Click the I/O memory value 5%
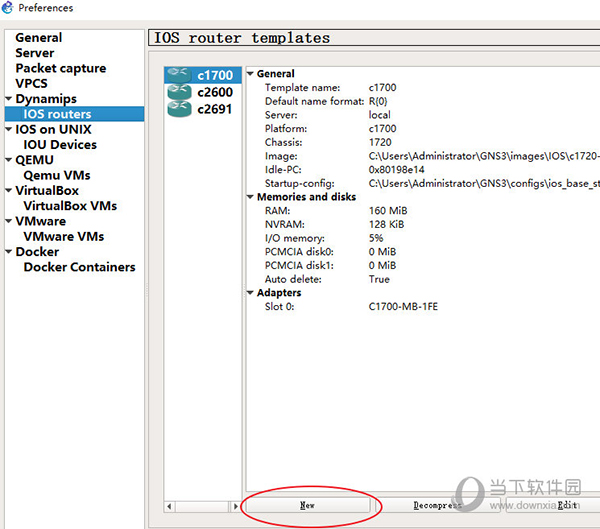The image size is (600, 529). 376,238
